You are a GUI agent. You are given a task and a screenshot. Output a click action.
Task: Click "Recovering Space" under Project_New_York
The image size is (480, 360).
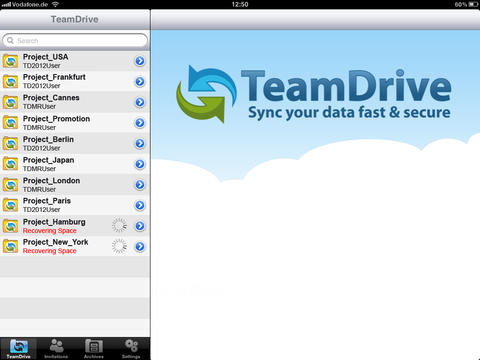tap(50, 251)
